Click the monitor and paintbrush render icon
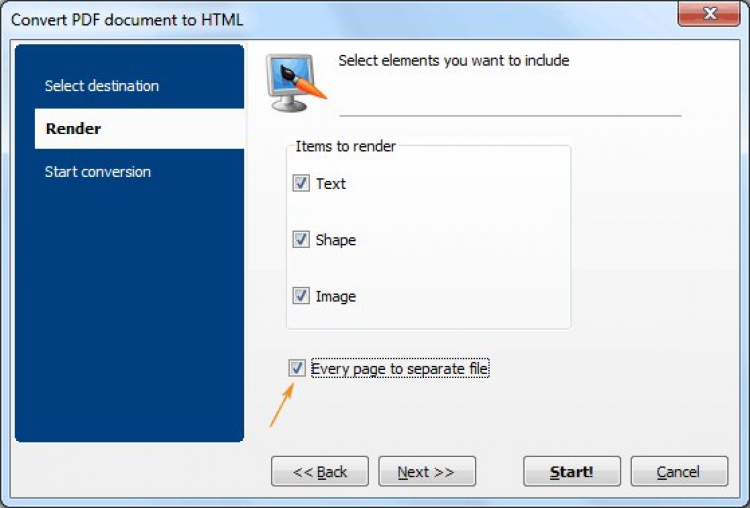The image size is (750, 508). coord(295,83)
